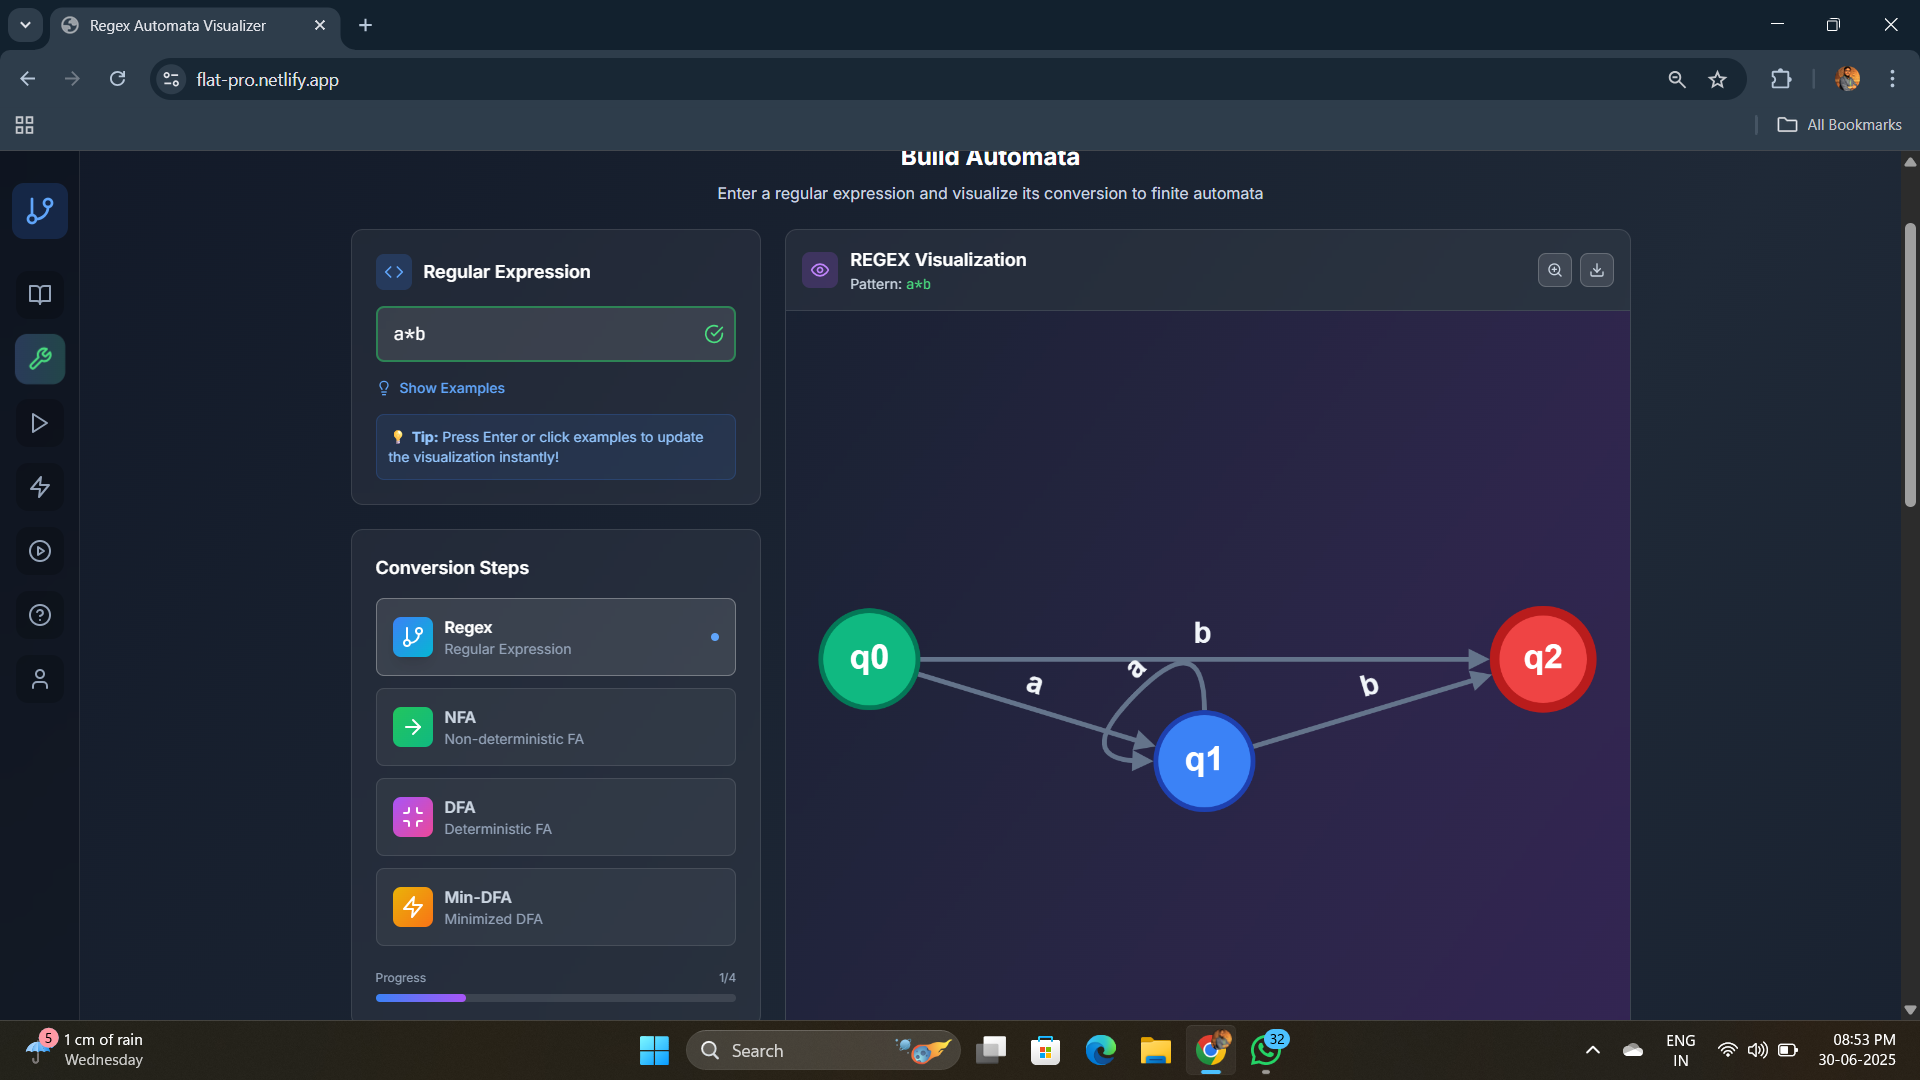This screenshot has height=1080, width=1920.
Task: Open the lightning bolt sidebar icon
Action: click(x=40, y=487)
